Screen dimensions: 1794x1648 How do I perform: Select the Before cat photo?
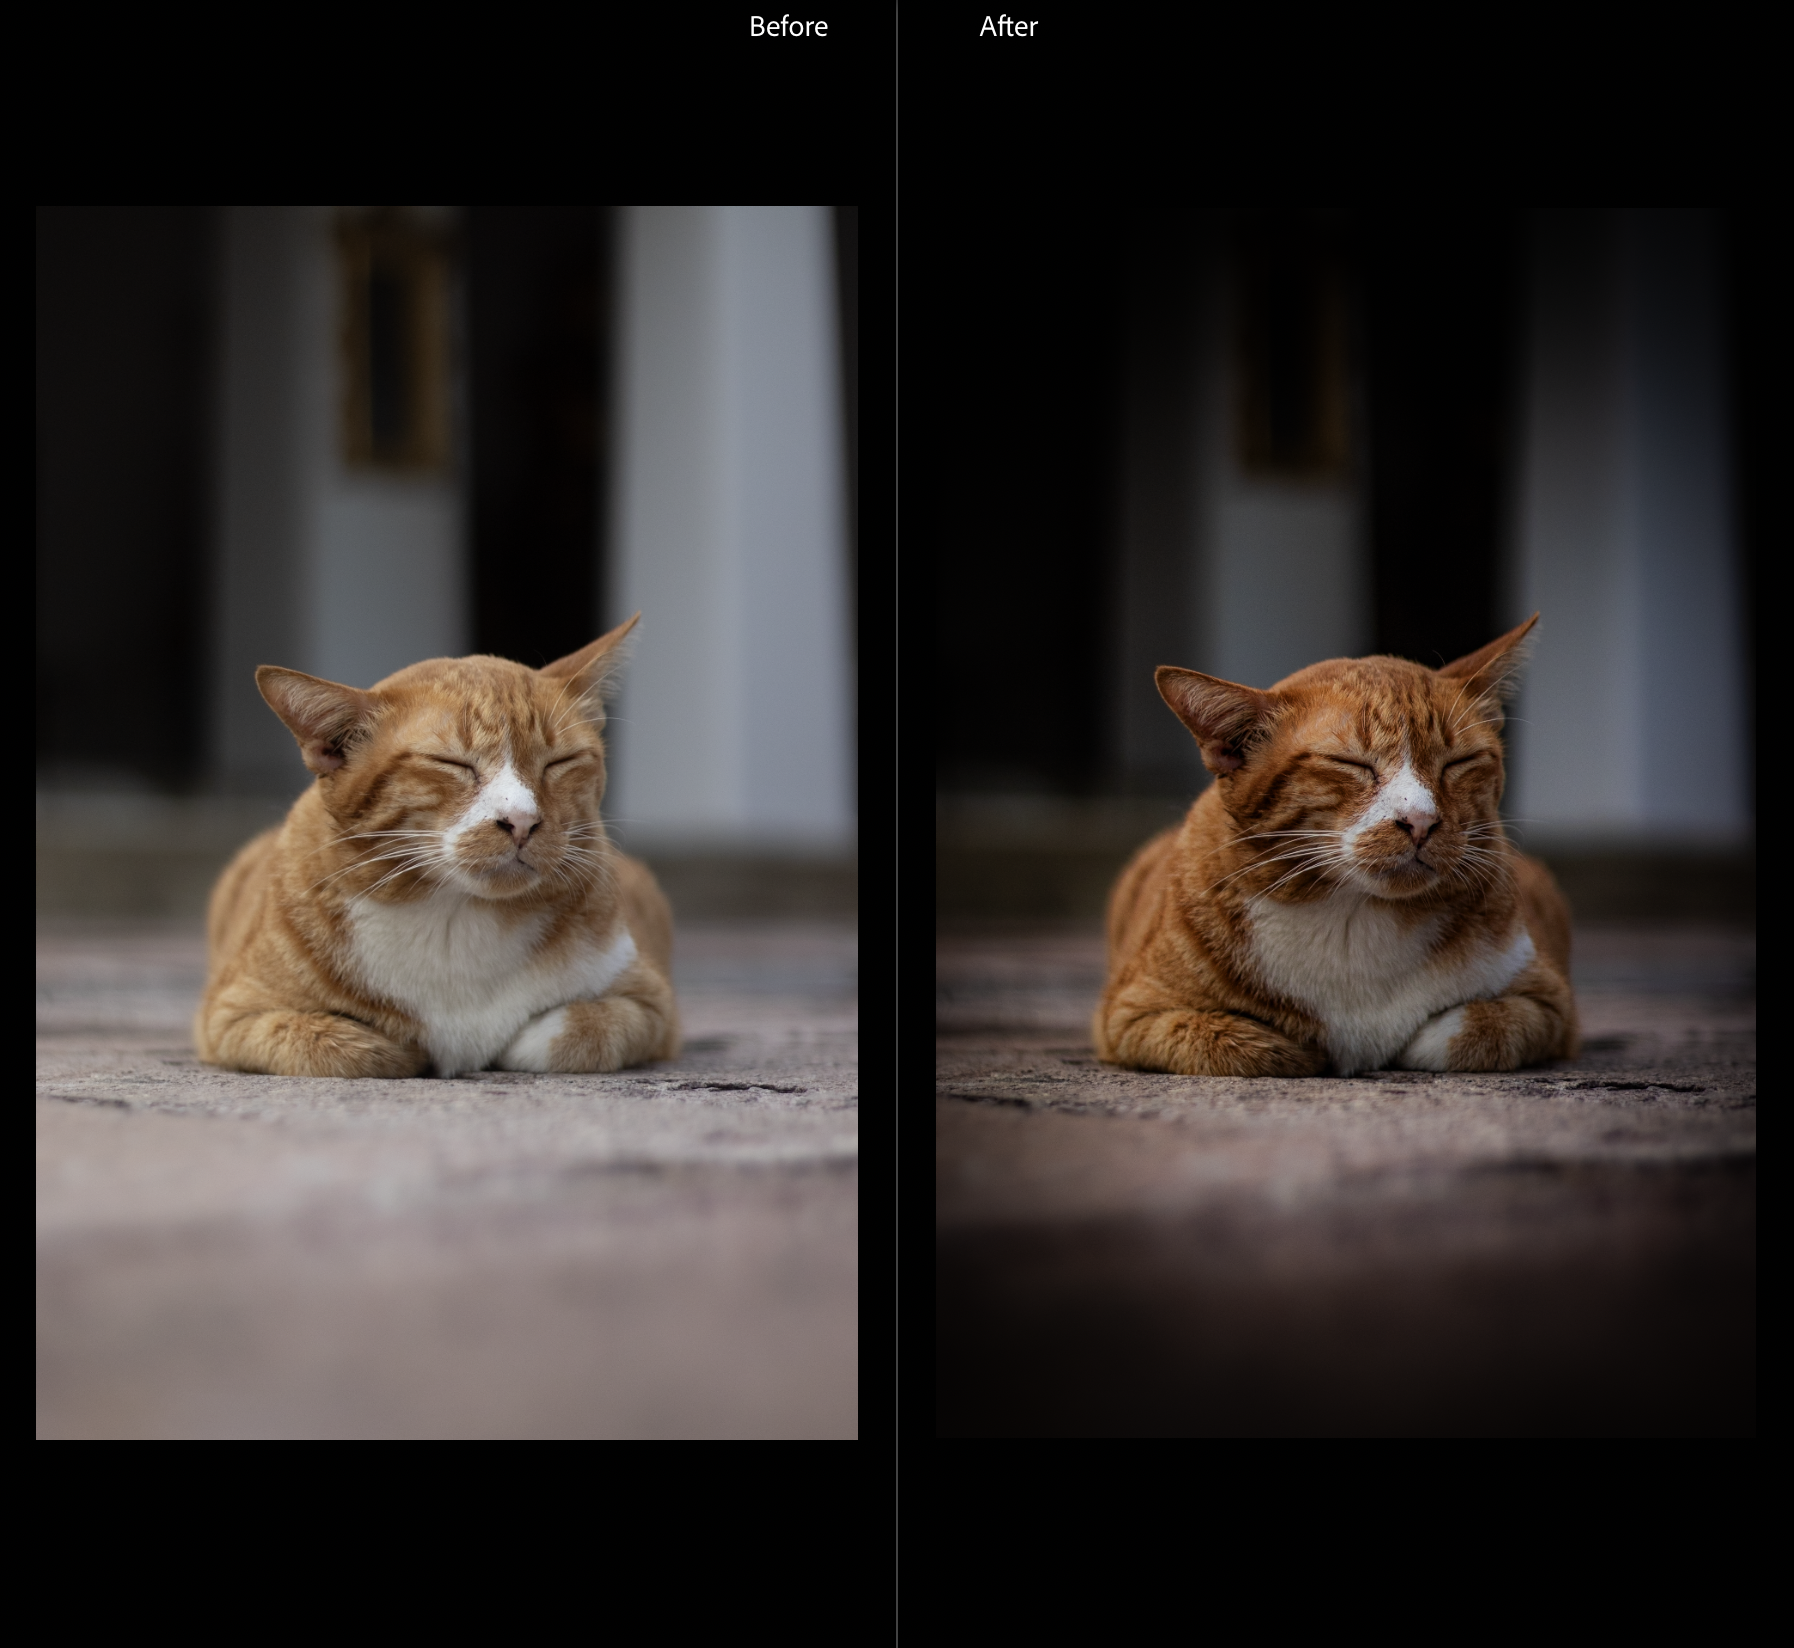pyautogui.click(x=447, y=823)
